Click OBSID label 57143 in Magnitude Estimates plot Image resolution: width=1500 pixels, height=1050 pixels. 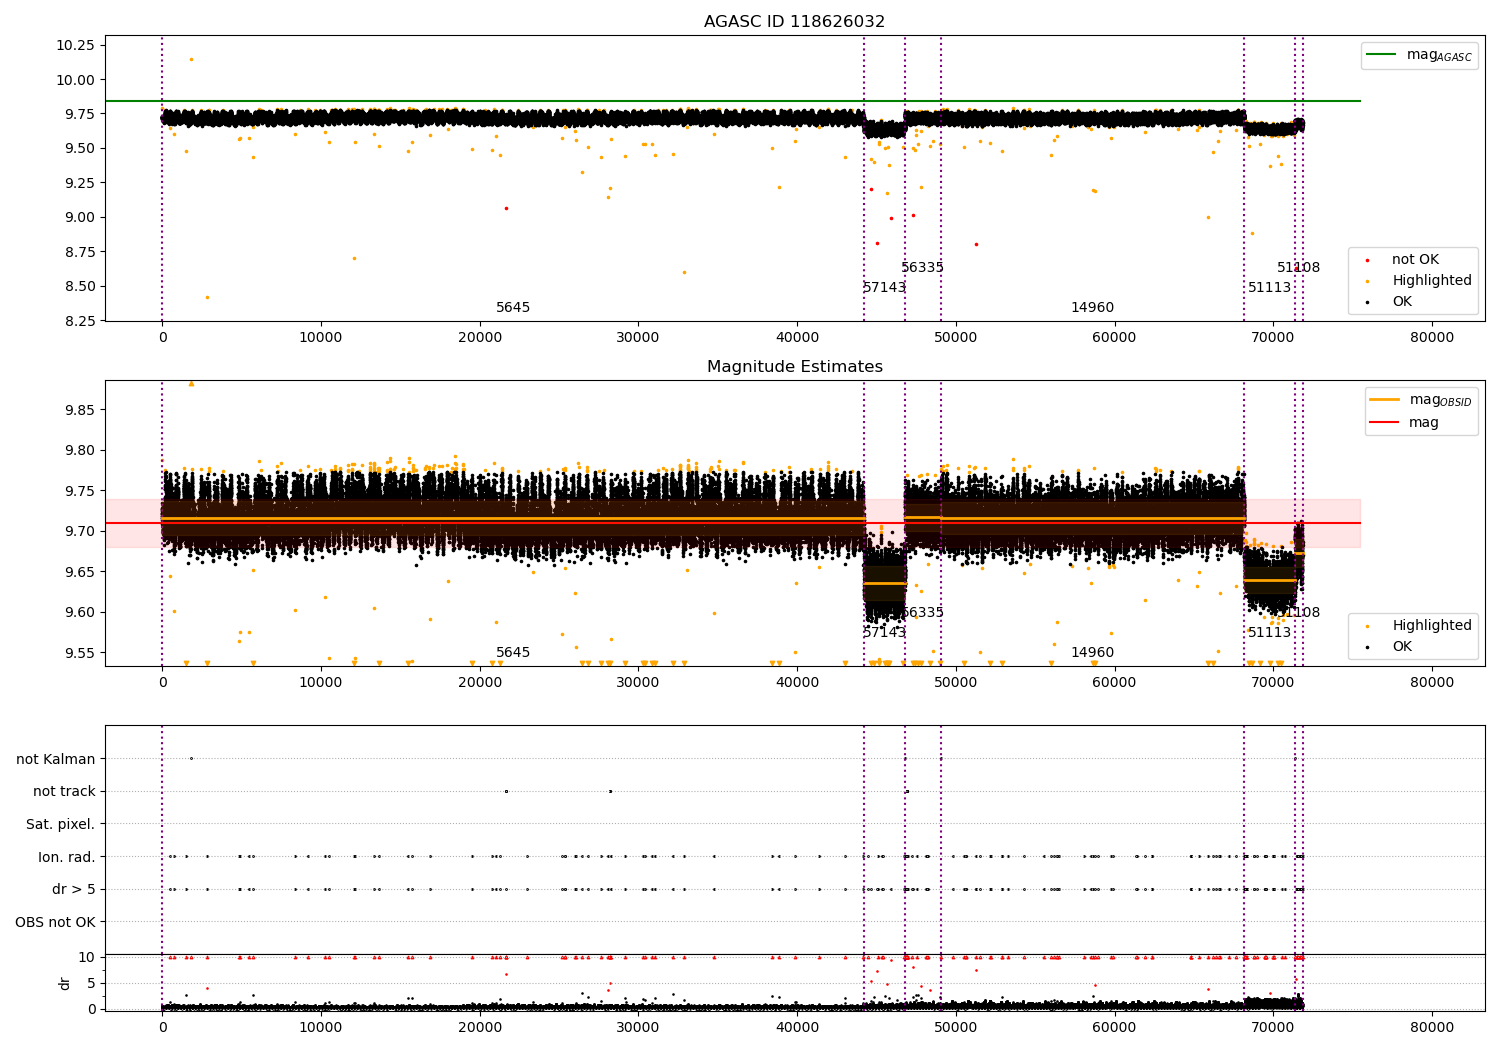(885, 633)
